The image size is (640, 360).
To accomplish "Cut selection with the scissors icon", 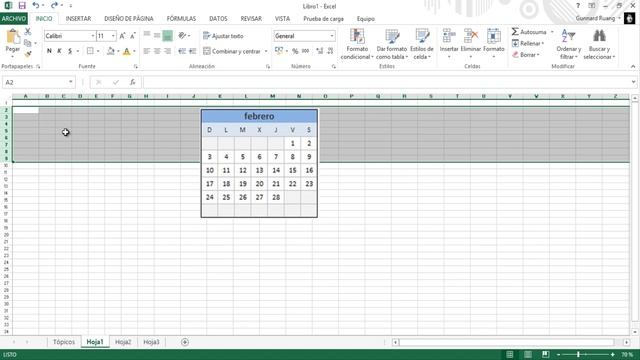I will click(28, 31).
